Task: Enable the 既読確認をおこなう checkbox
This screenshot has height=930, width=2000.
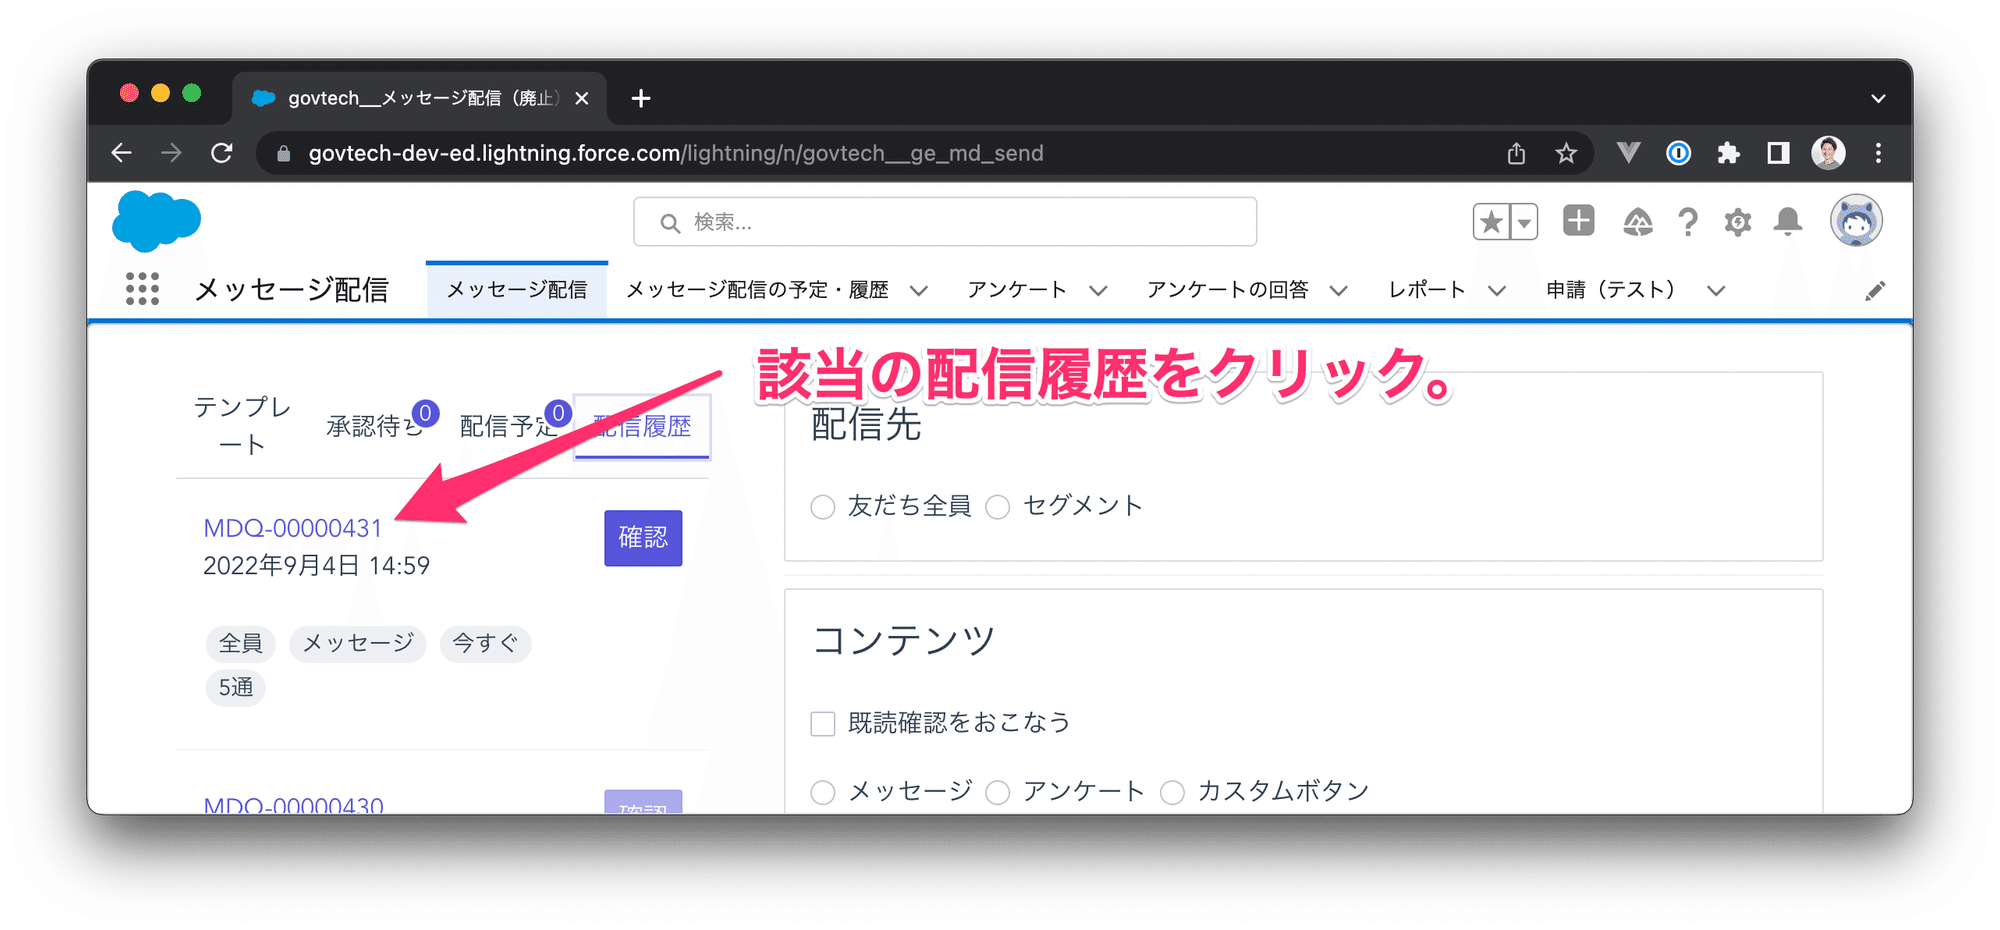Action: (x=822, y=722)
